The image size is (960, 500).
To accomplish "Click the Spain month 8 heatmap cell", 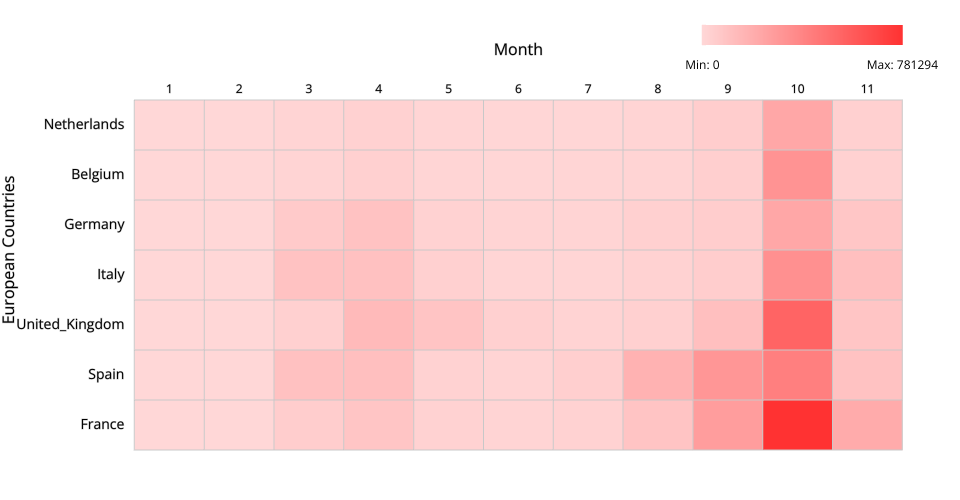I will [x=658, y=375].
